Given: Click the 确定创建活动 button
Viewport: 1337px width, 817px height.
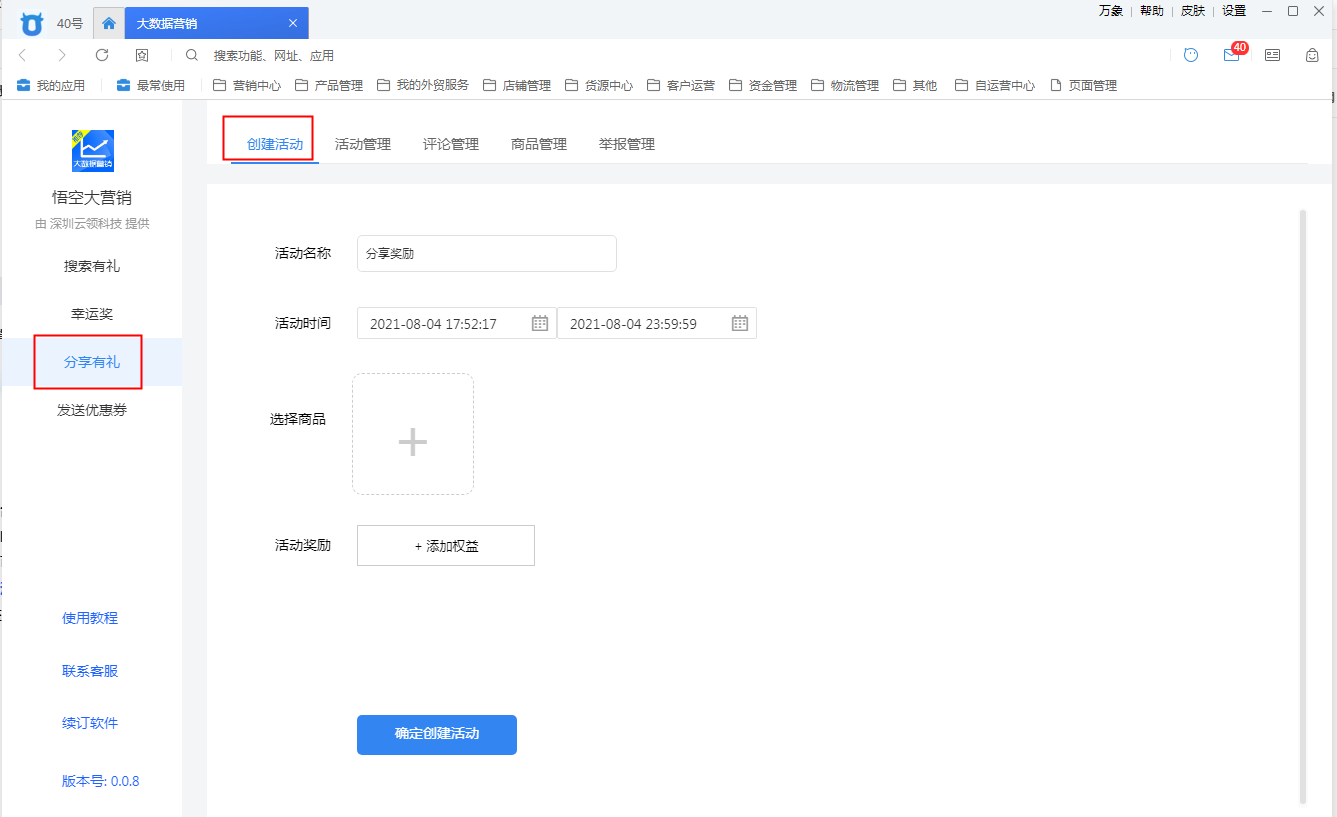Looking at the screenshot, I should 437,734.
